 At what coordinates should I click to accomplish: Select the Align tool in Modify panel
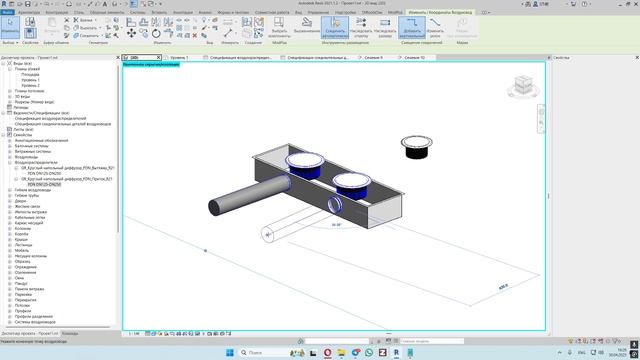coord(131,22)
